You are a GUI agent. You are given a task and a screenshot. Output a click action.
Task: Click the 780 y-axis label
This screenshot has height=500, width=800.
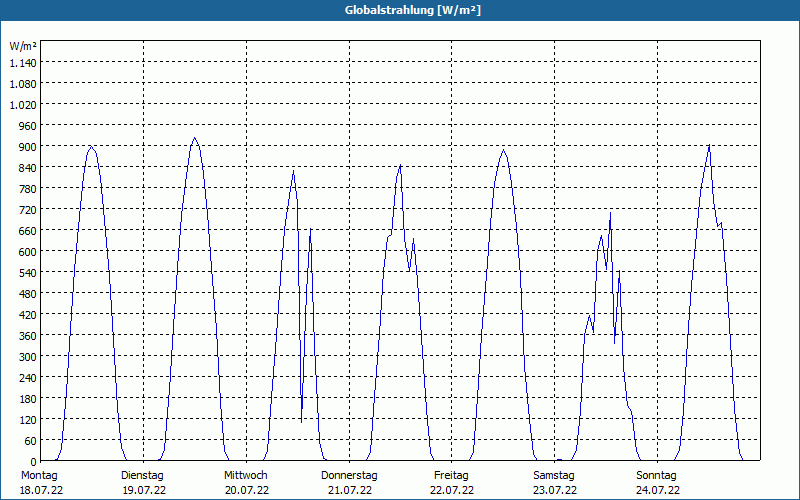[28, 189]
